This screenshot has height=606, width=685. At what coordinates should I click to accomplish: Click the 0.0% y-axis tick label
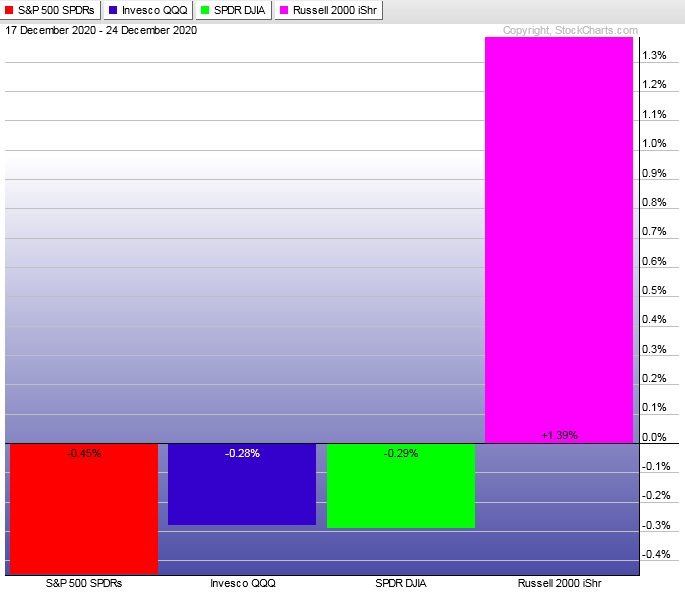[x=654, y=437]
